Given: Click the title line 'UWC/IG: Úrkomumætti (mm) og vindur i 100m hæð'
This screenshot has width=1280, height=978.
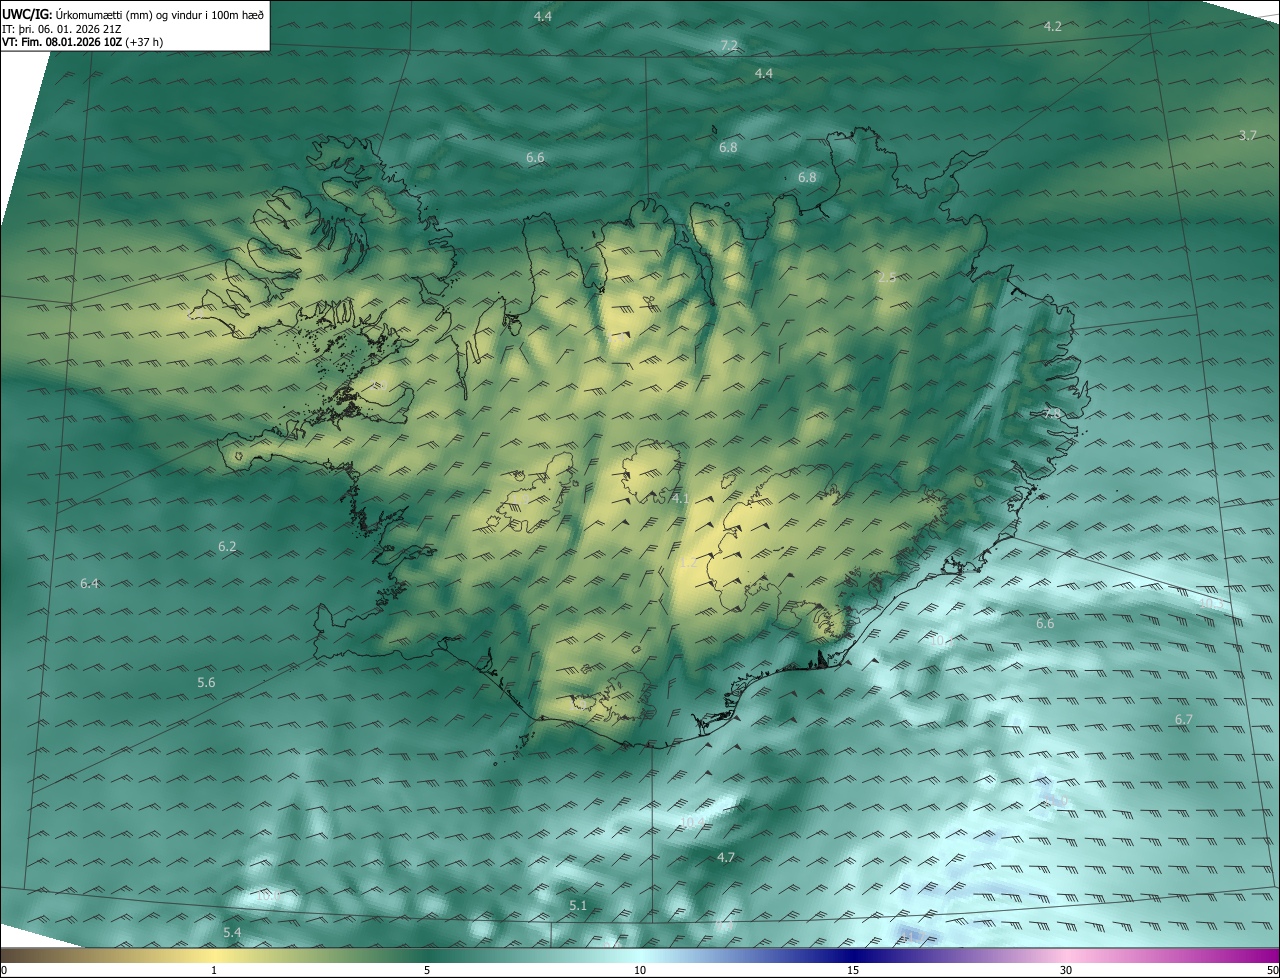Looking at the screenshot, I should click(x=133, y=14).
